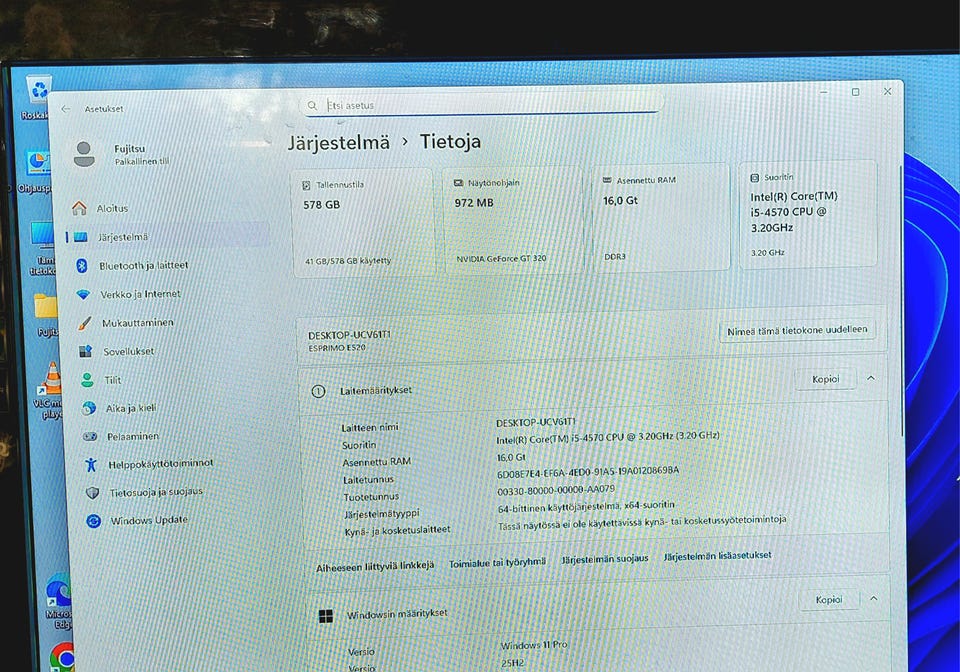Image resolution: width=960 pixels, height=672 pixels.
Task: Copy the Windowsin määritykset with Kopioi
Action: point(829,600)
